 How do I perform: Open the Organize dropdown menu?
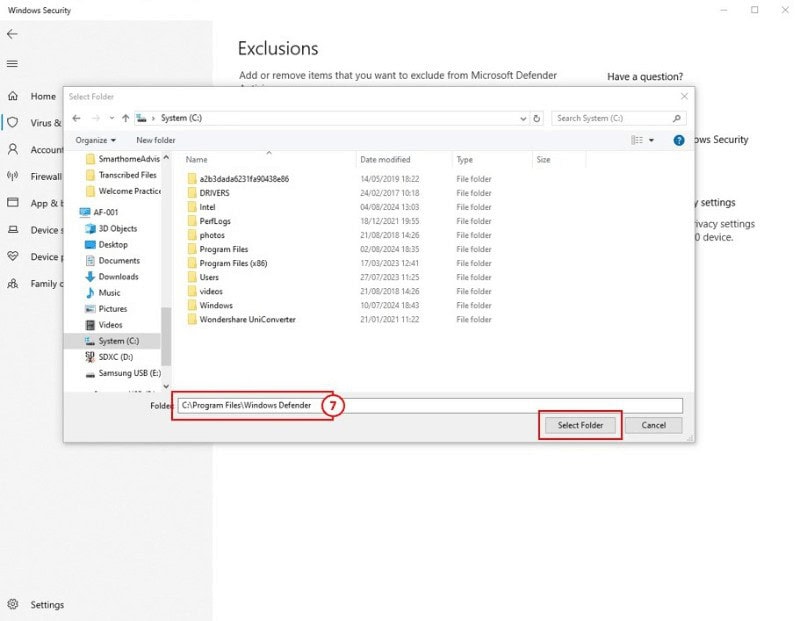95,140
